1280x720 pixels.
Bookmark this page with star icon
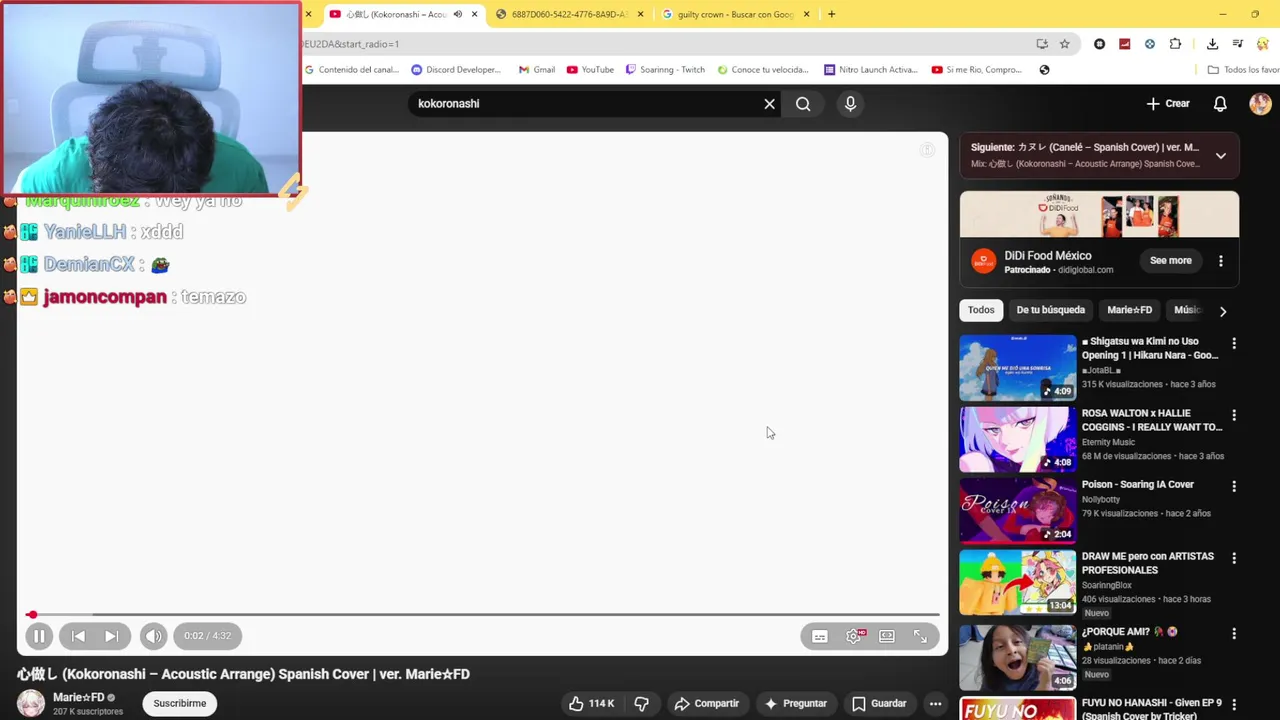click(x=1065, y=44)
